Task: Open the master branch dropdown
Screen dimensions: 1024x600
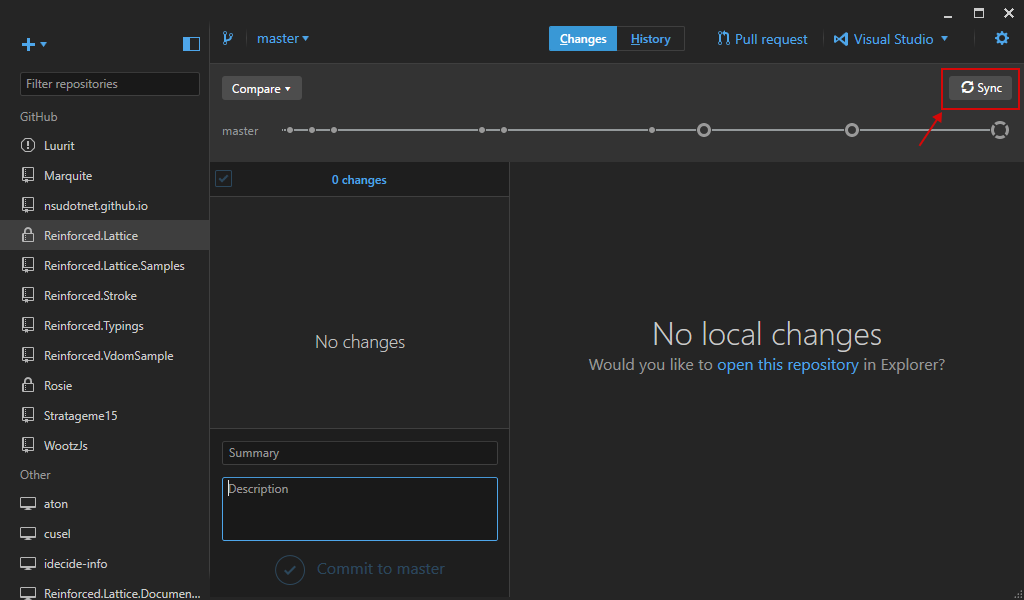Action: coord(283,39)
